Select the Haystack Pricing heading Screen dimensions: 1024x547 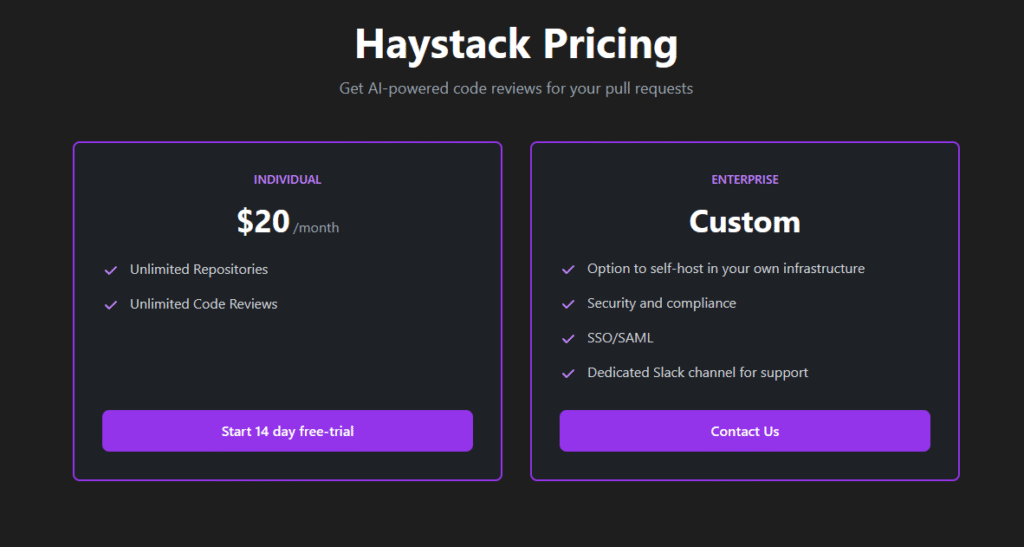516,44
